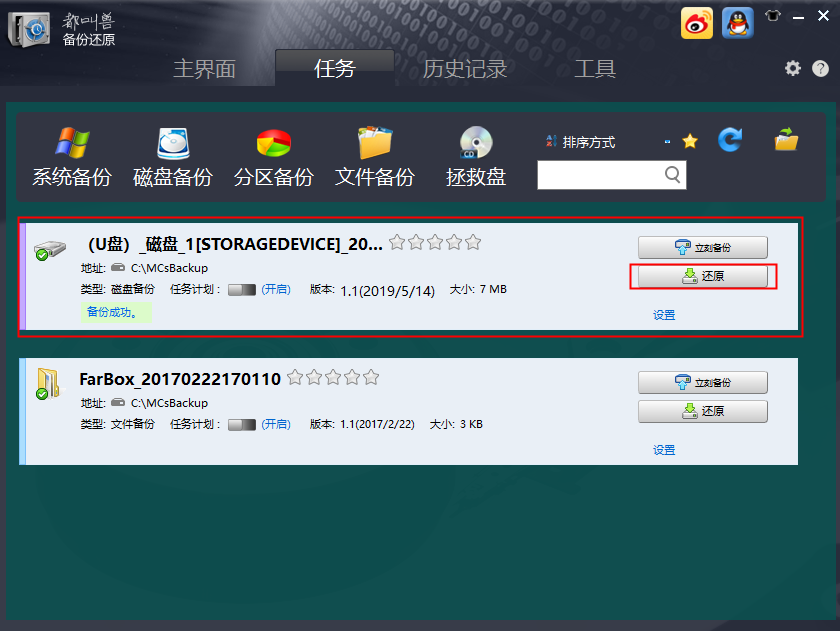Open 设置 link of the U盘 disk task
Viewport: 840px width, 631px height.
pyautogui.click(x=664, y=316)
